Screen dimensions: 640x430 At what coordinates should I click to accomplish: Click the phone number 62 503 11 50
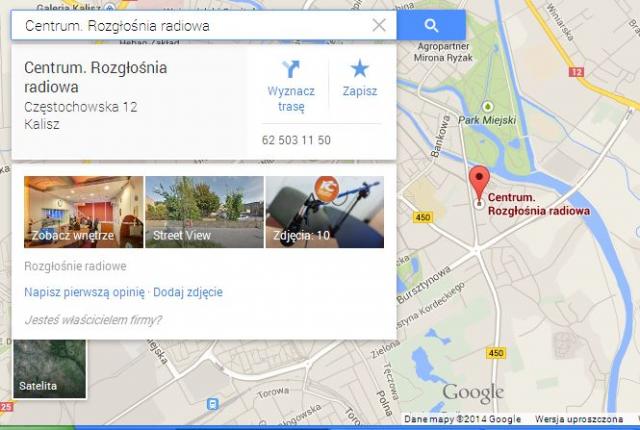[x=296, y=140]
